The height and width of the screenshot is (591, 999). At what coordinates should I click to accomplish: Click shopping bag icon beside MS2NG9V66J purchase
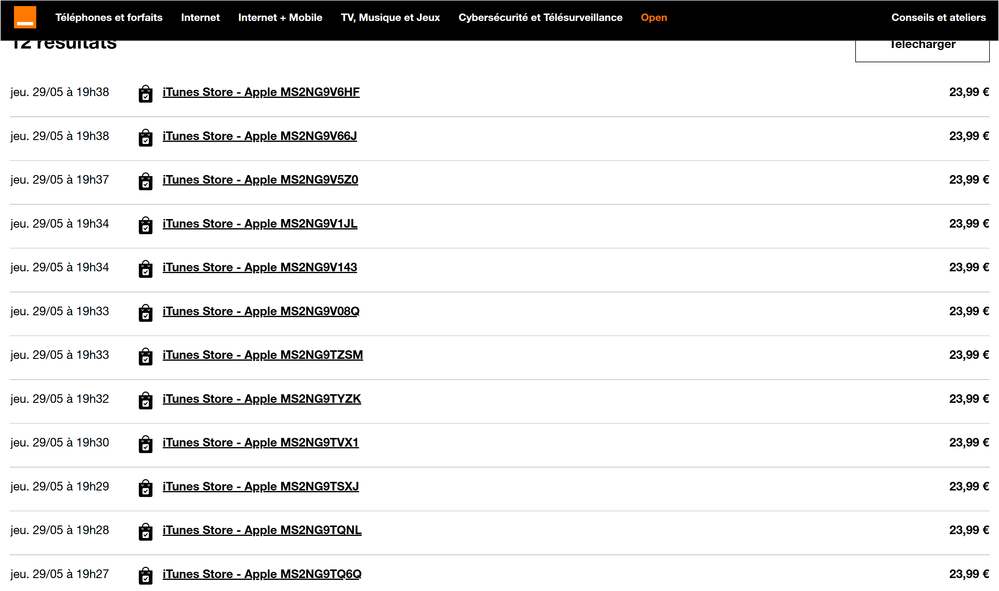click(x=145, y=138)
